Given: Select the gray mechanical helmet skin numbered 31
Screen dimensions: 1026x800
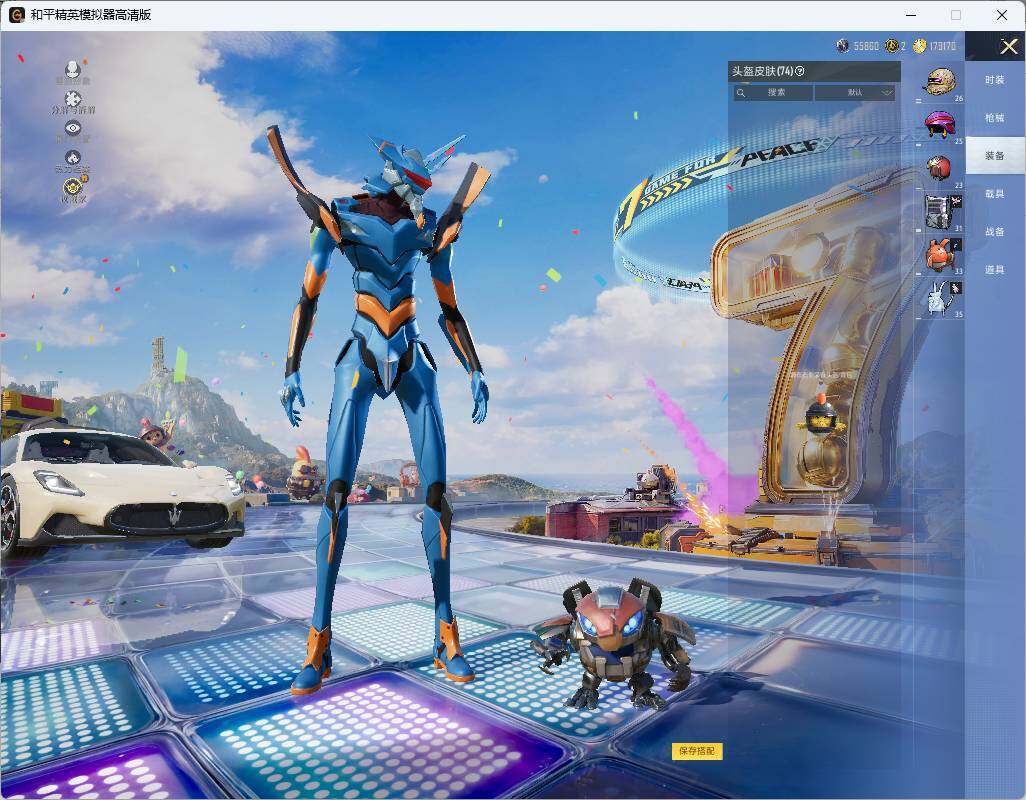Looking at the screenshot, I should pyautogui.click(x=941, y=211).
